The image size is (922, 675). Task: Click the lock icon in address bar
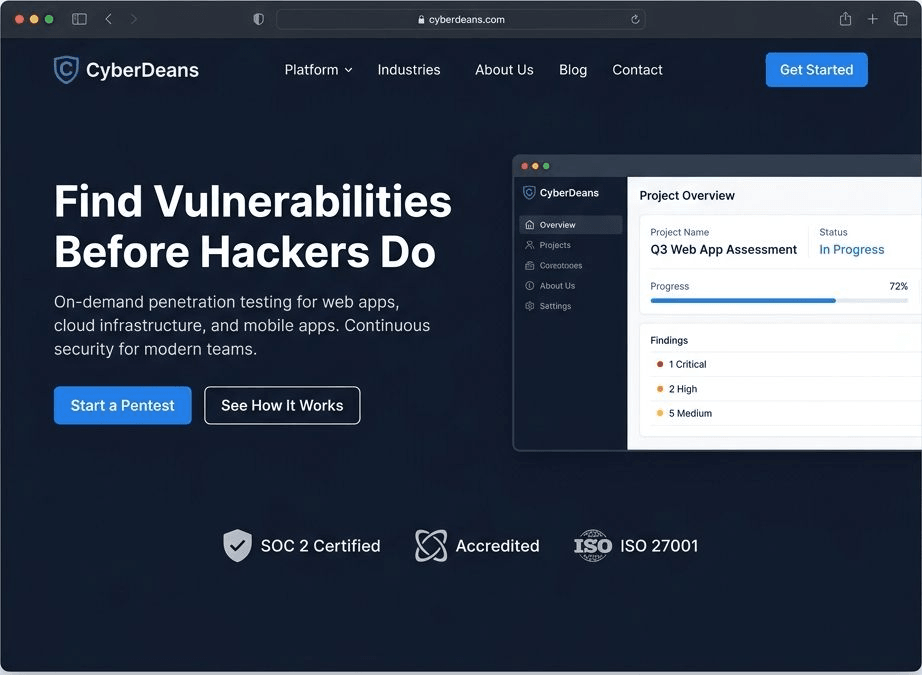tap(421, 19)
